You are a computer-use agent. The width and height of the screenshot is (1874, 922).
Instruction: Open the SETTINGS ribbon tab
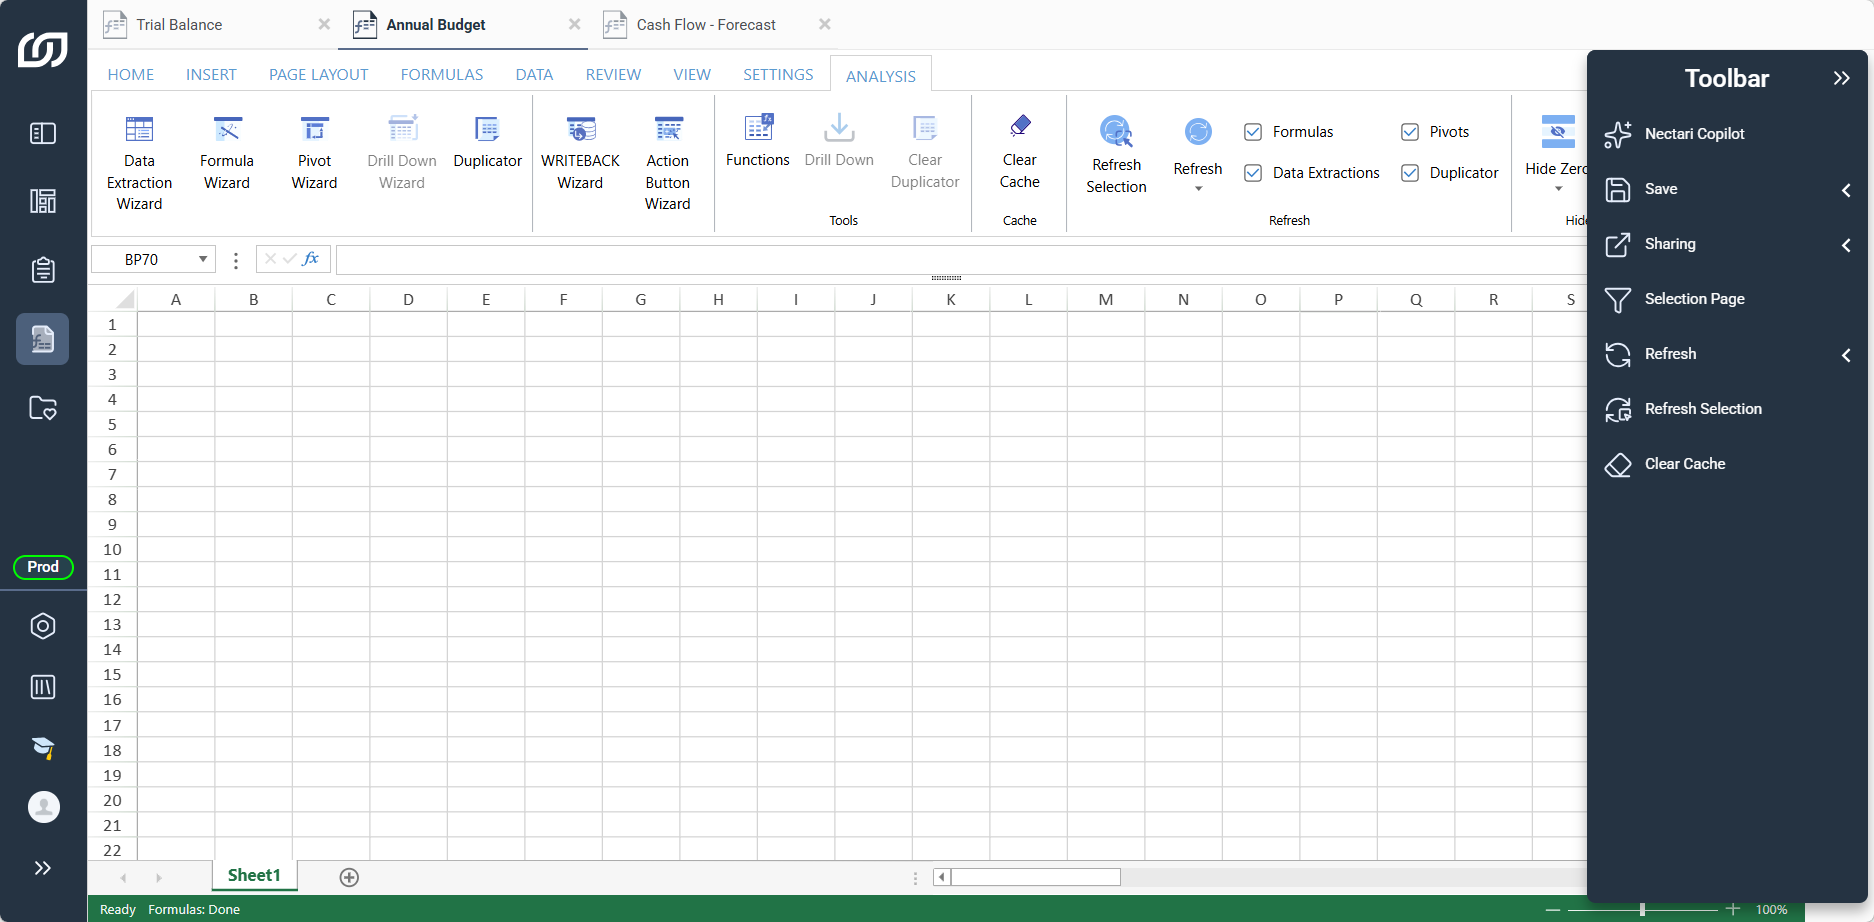point(778,75)
